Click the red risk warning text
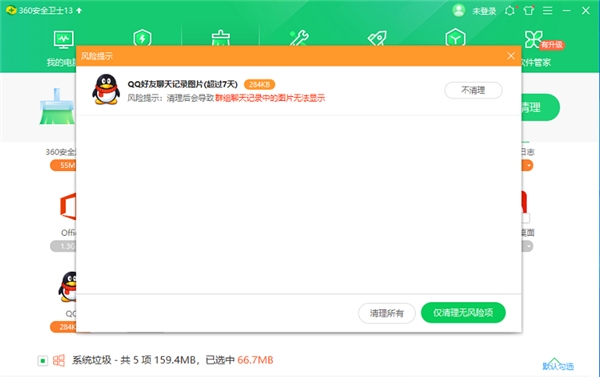This screenshot has height=377, width=600. click(x=270, y=98)
